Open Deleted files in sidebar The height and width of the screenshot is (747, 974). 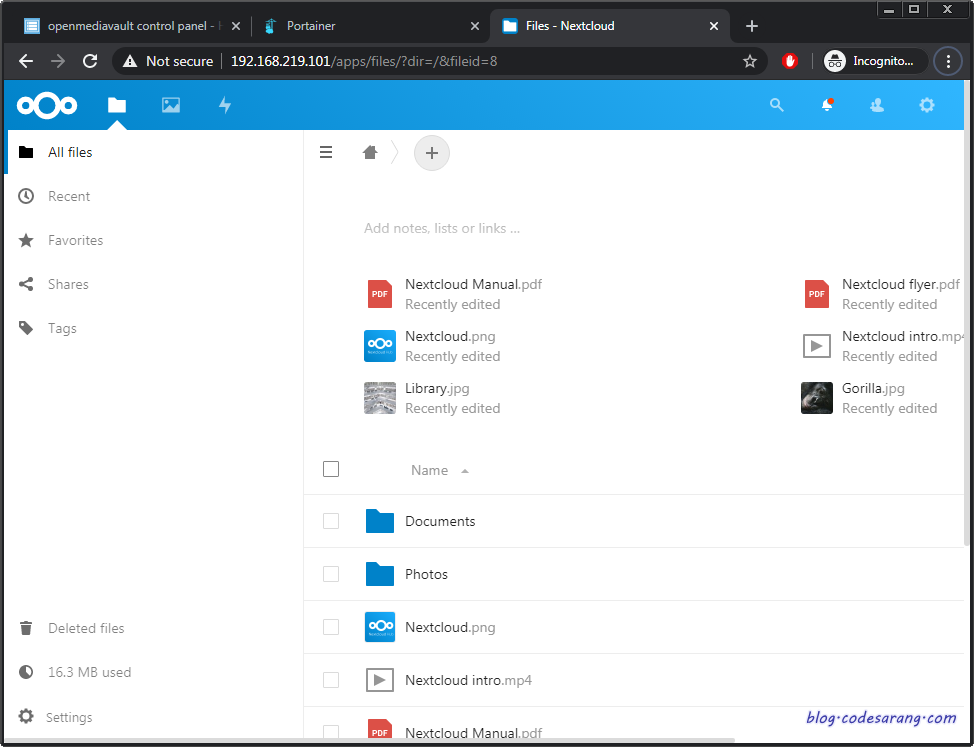click(x=154, y=628)
